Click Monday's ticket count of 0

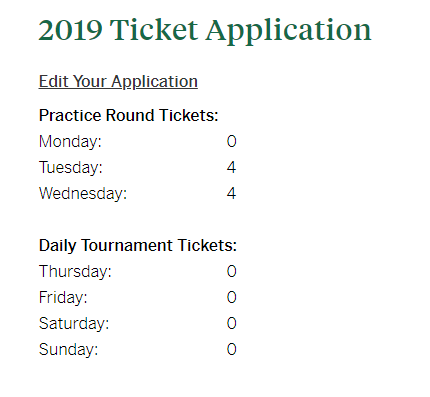coord(232,141)
